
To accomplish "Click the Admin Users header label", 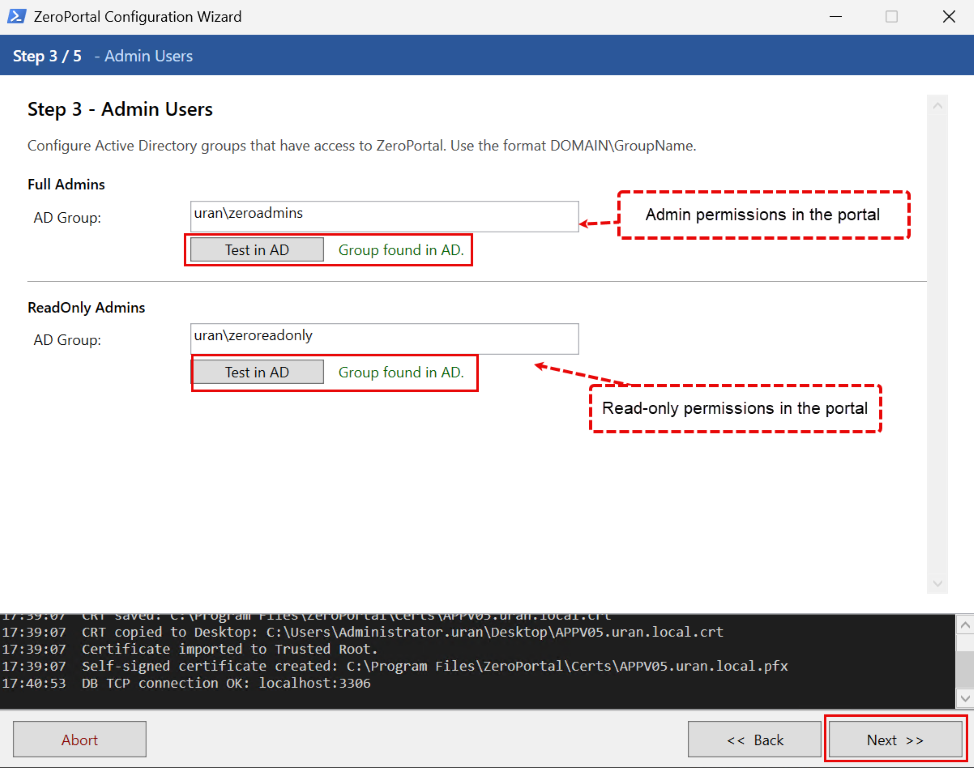I will 148,56.
